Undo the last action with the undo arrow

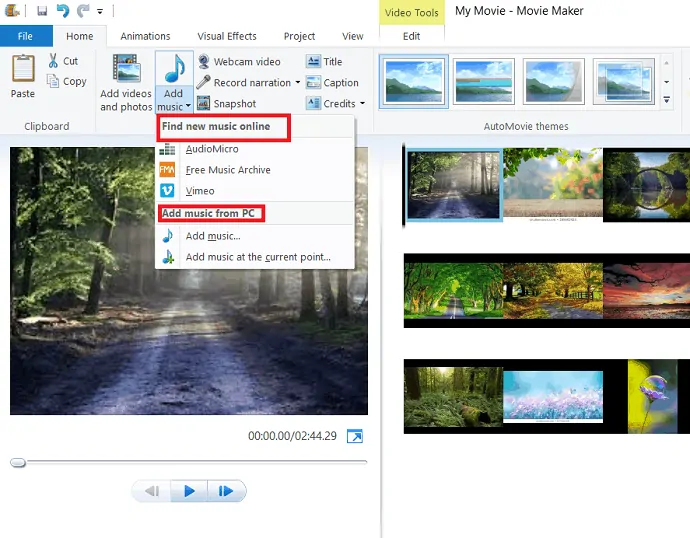point(62,11)
